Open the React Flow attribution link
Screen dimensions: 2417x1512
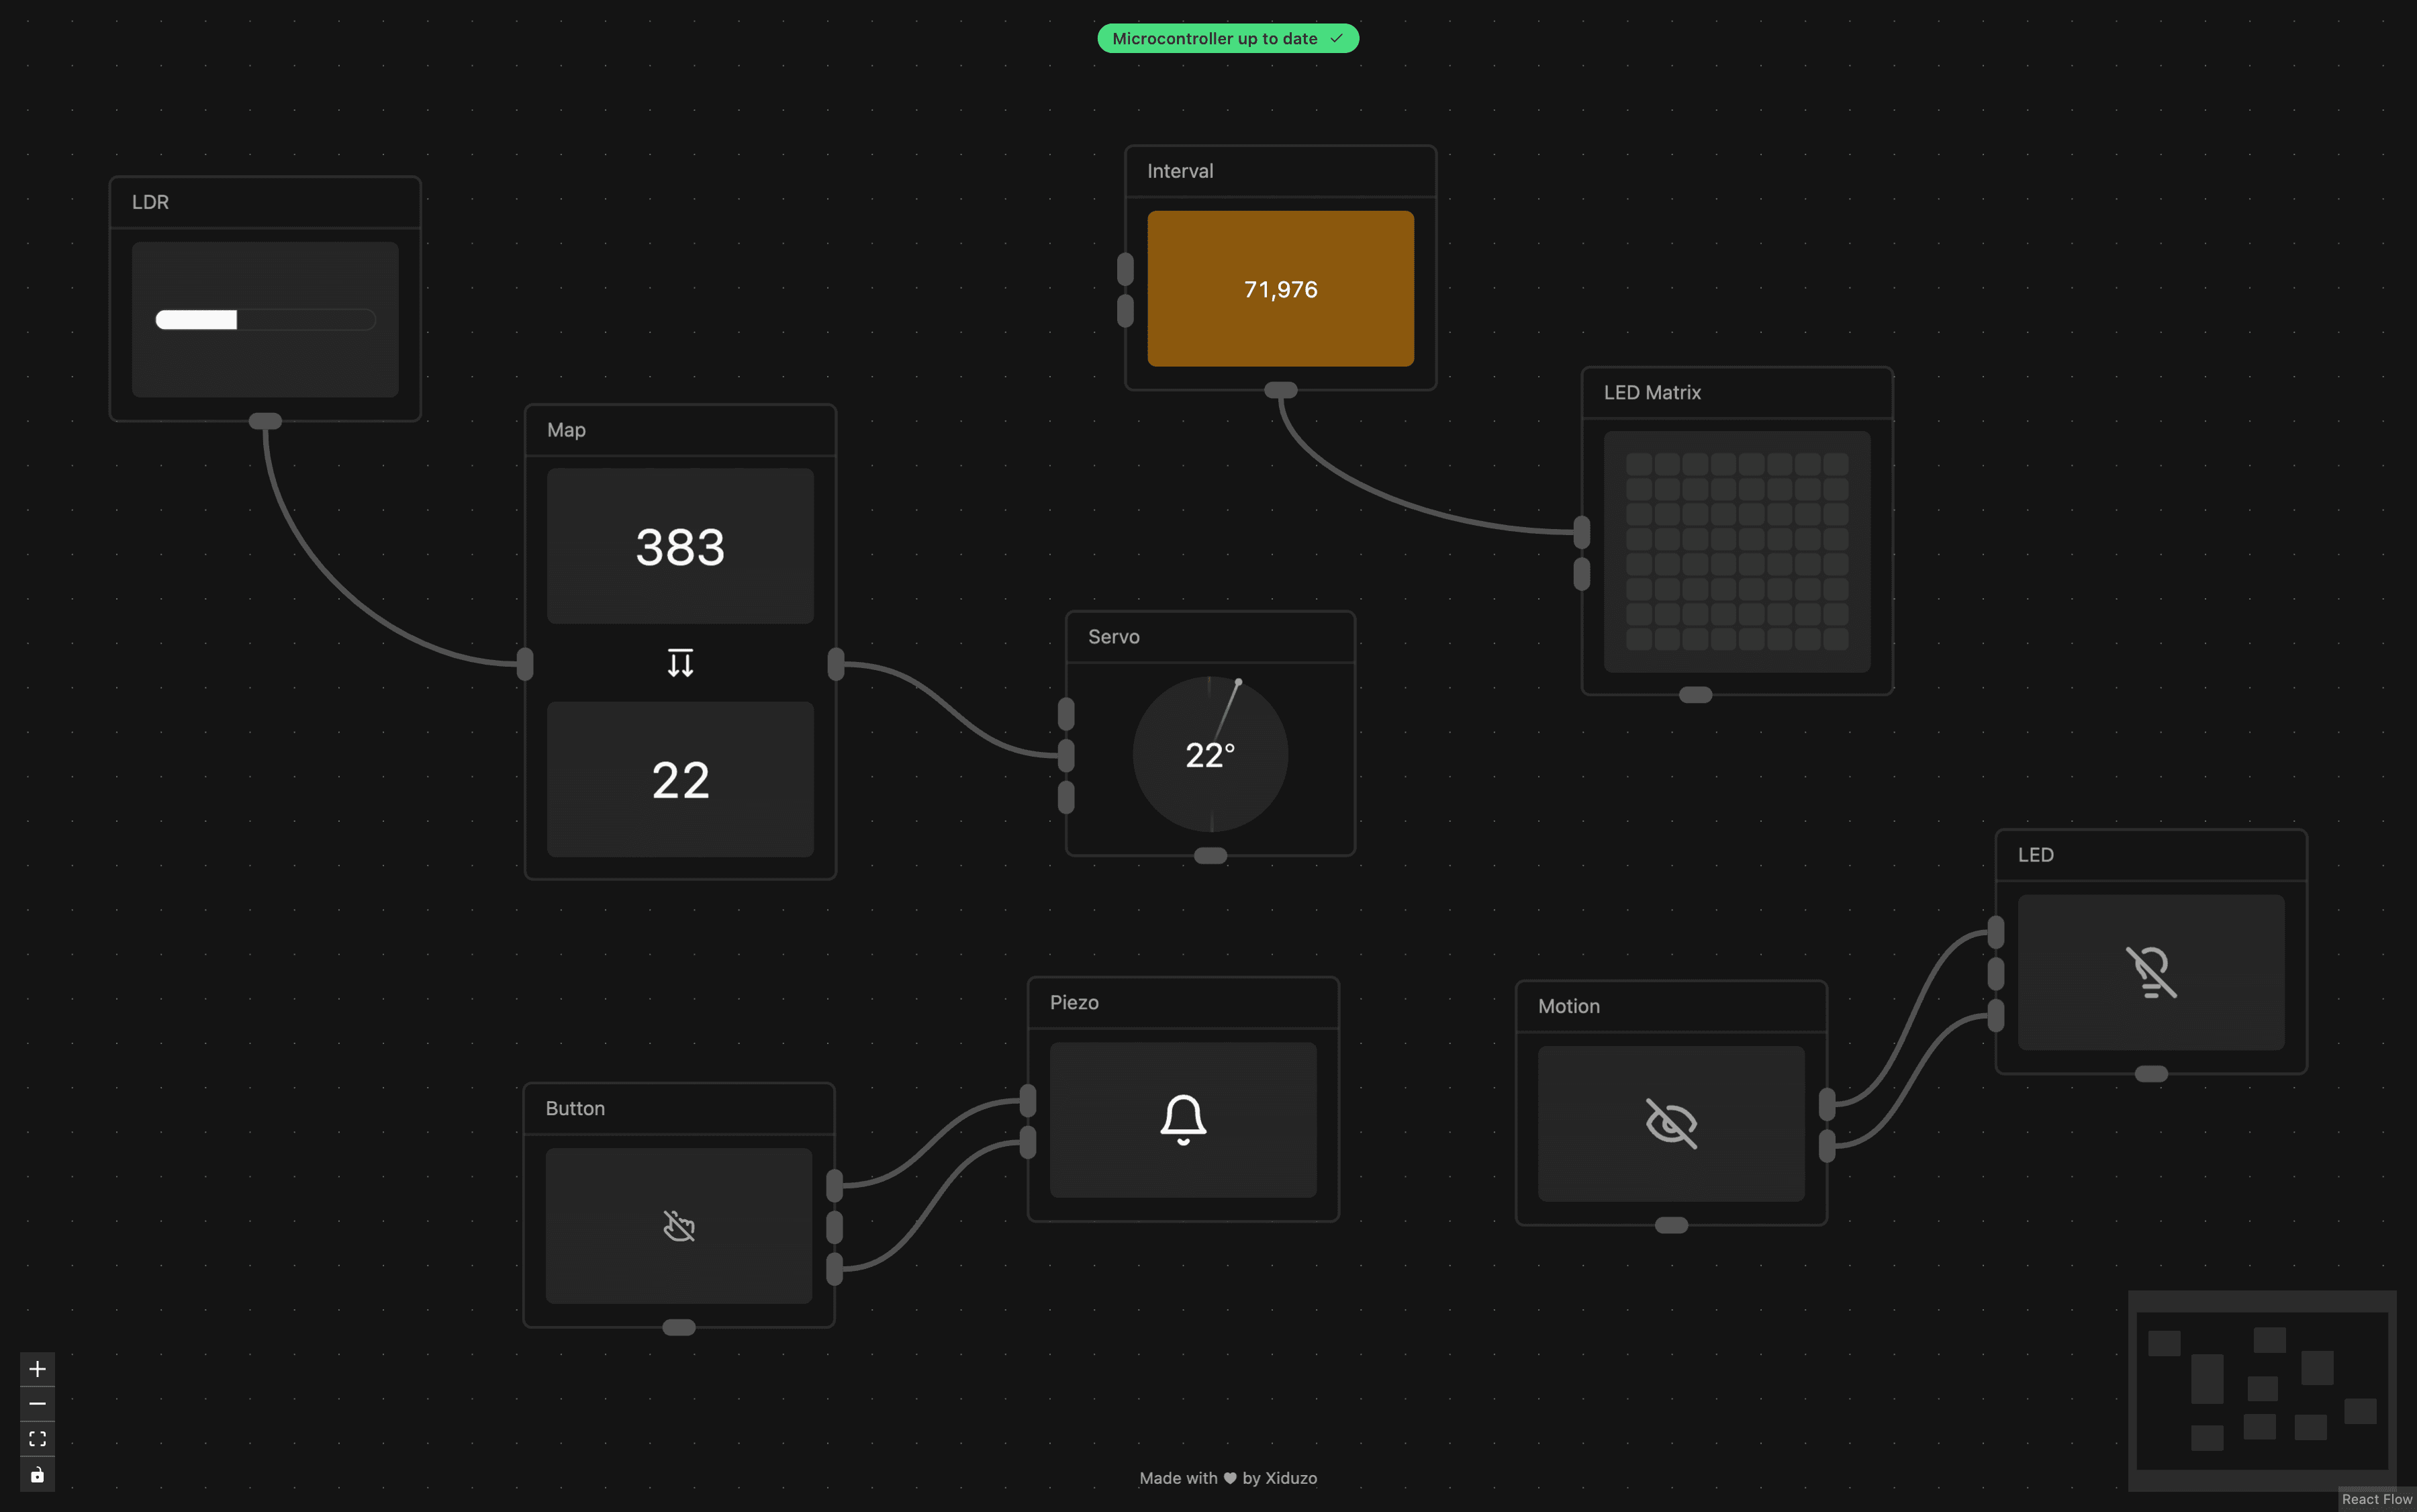pos(2376,1499)
